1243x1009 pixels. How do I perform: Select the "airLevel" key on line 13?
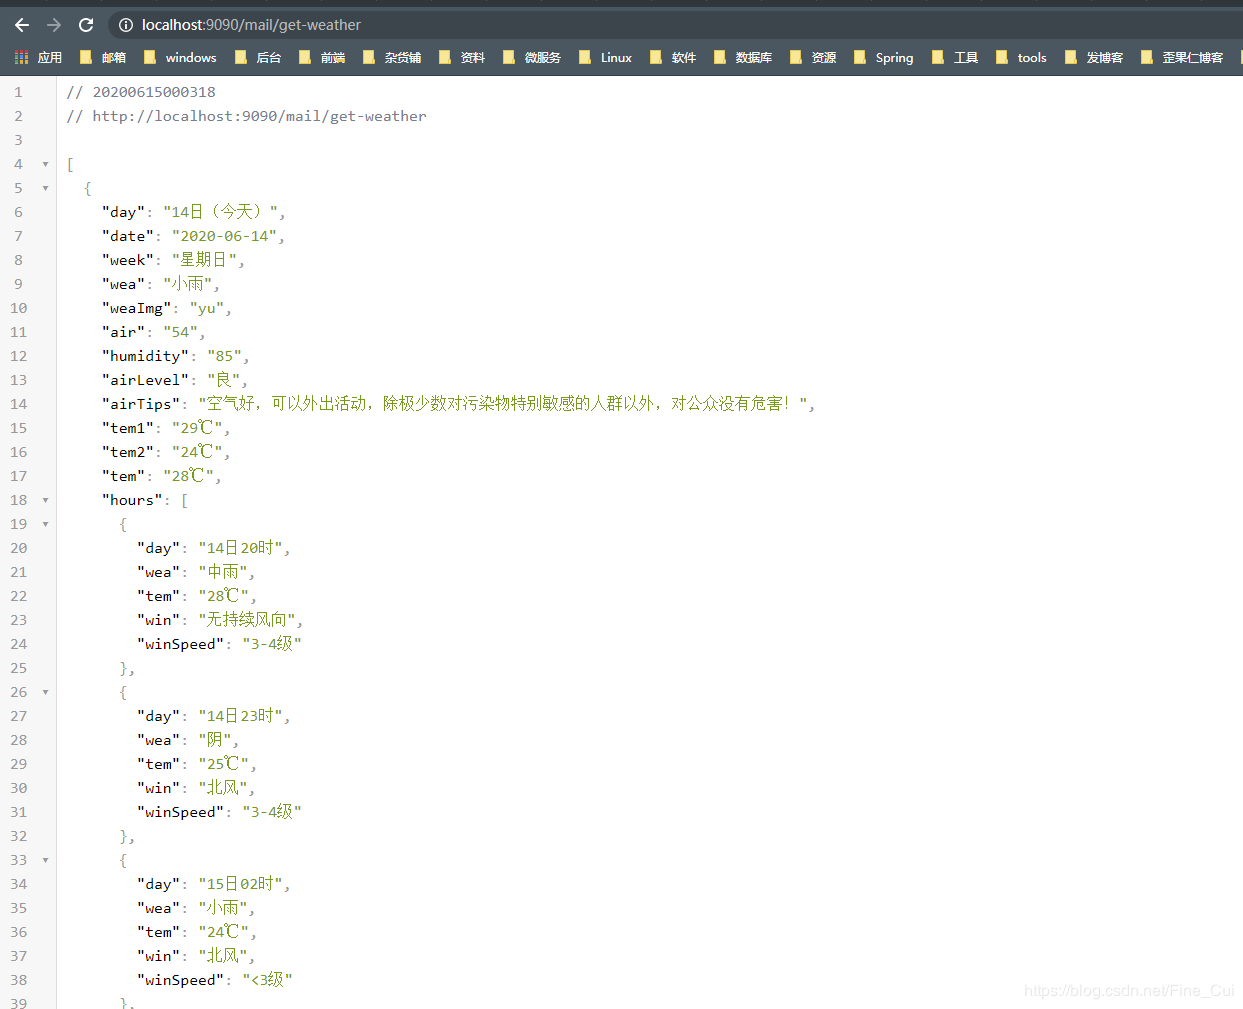point(145,380)
